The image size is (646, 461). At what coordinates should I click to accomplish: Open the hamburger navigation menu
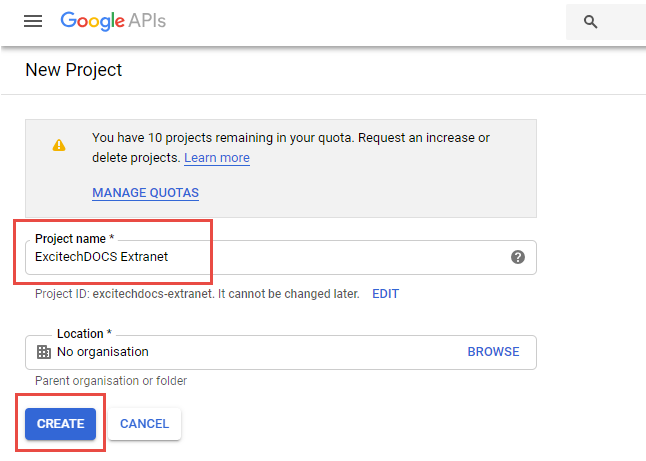point(33,21)
